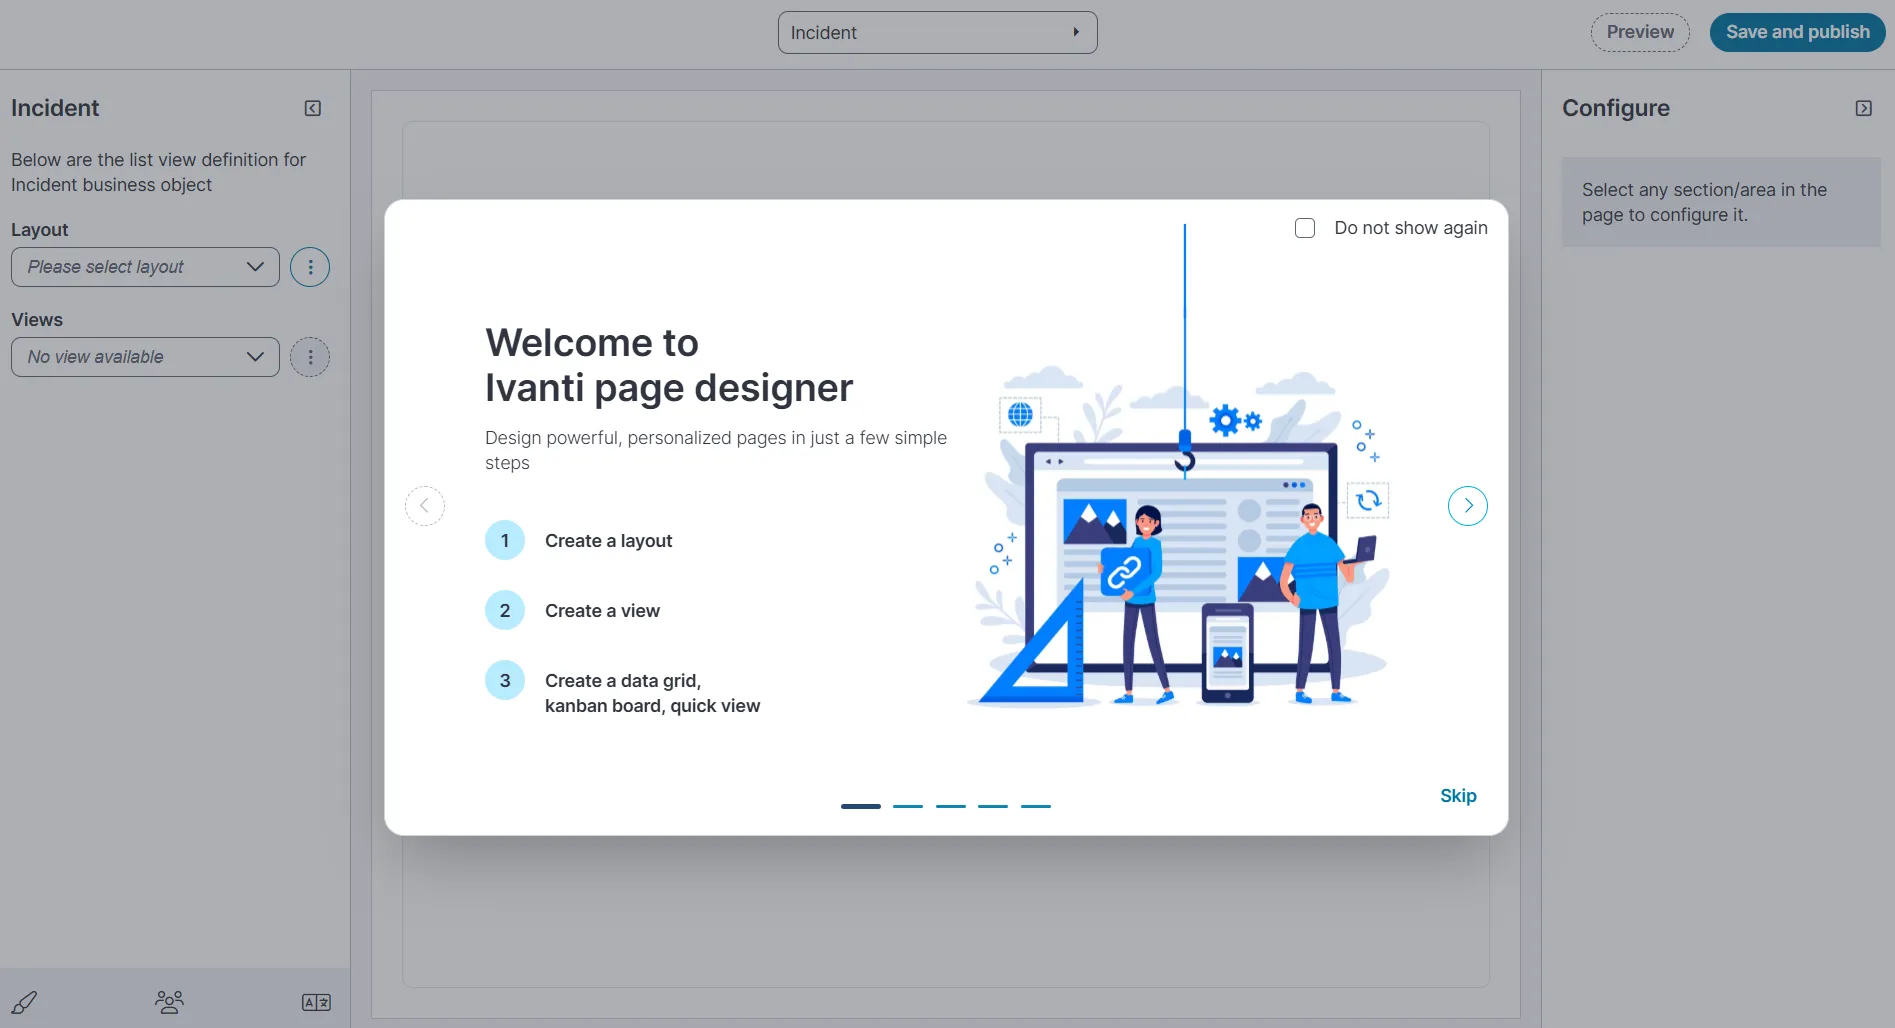
Task: Click Save and publish
Action: (1797, 32)
